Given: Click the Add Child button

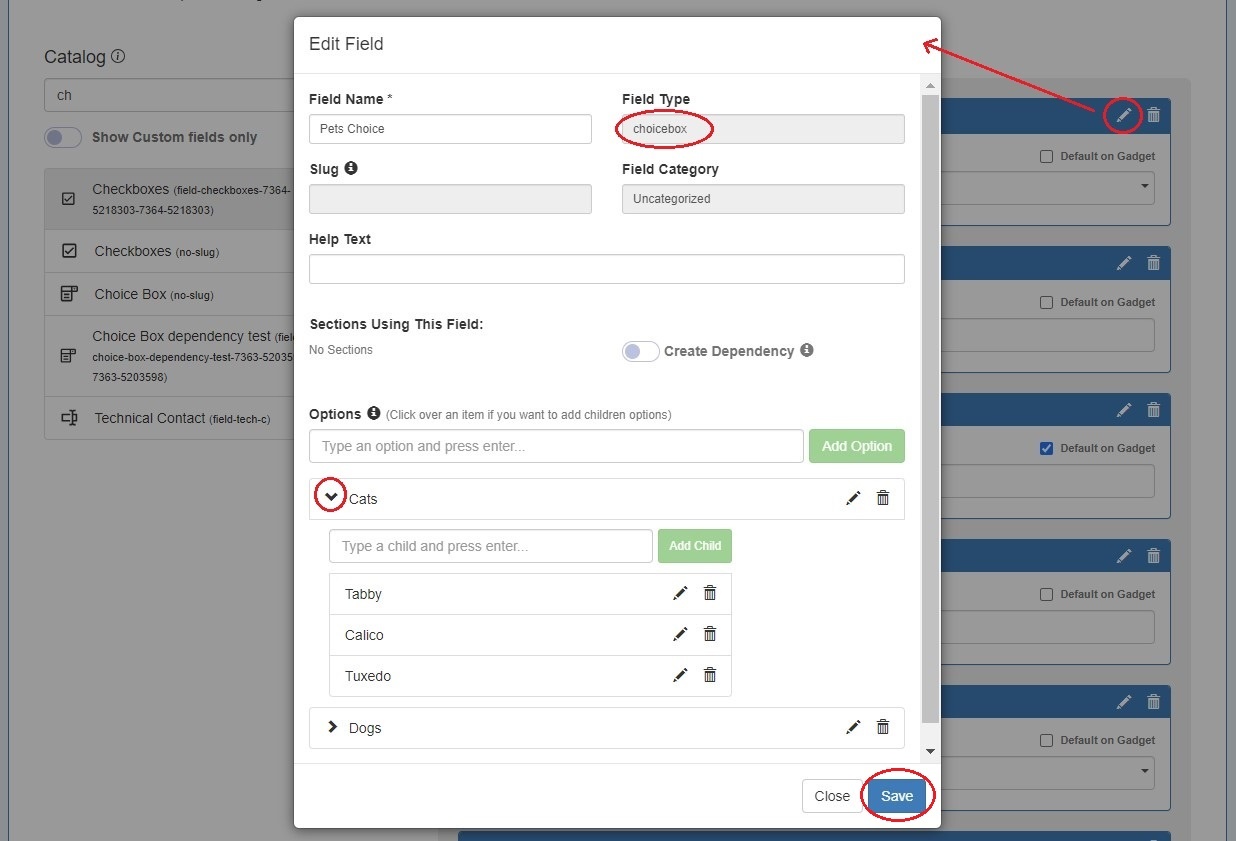Looking at the screenshot, I should [694, 546].
